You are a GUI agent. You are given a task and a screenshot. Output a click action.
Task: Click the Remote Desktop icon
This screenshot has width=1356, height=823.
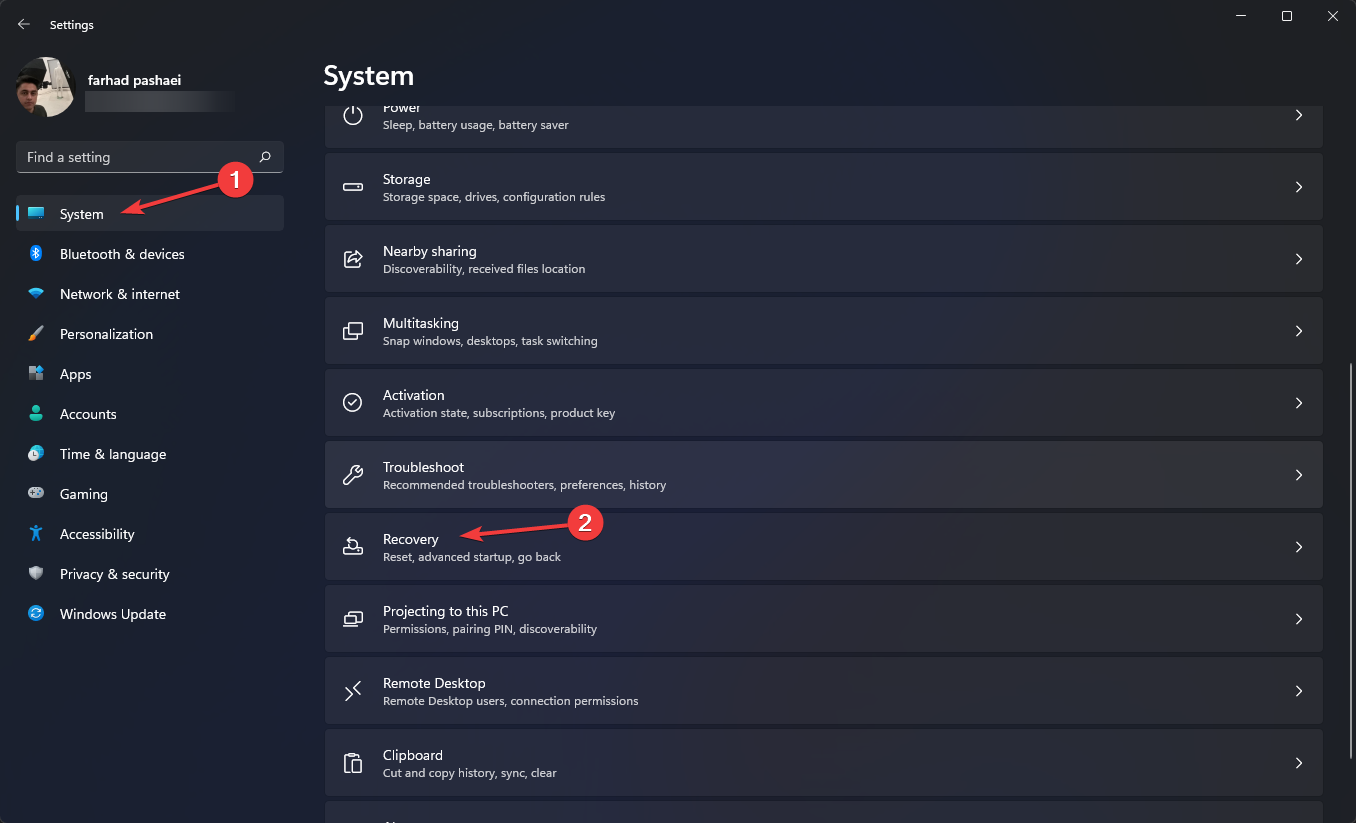(353, 691)
